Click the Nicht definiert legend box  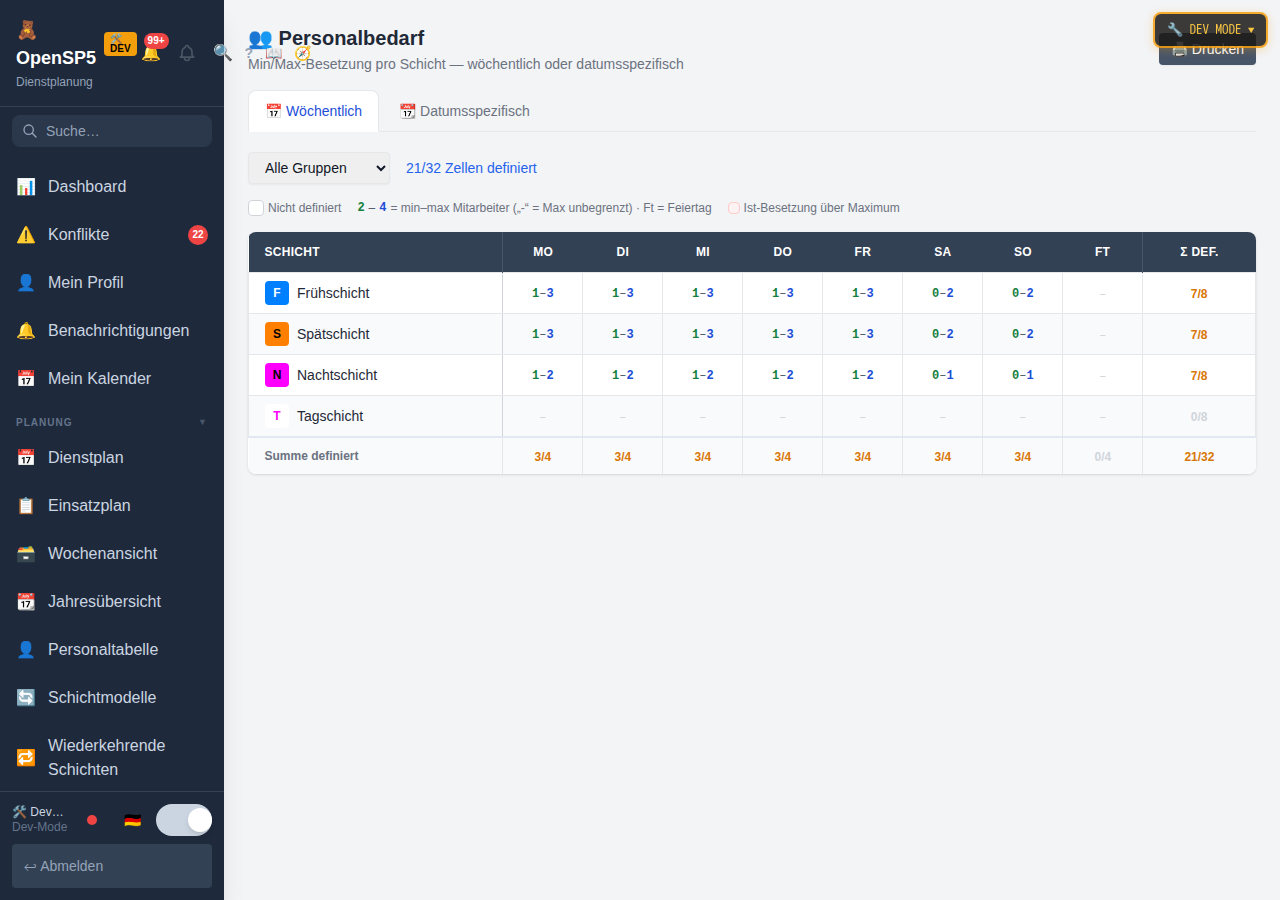pyautogui.click(x=256, y=208)
